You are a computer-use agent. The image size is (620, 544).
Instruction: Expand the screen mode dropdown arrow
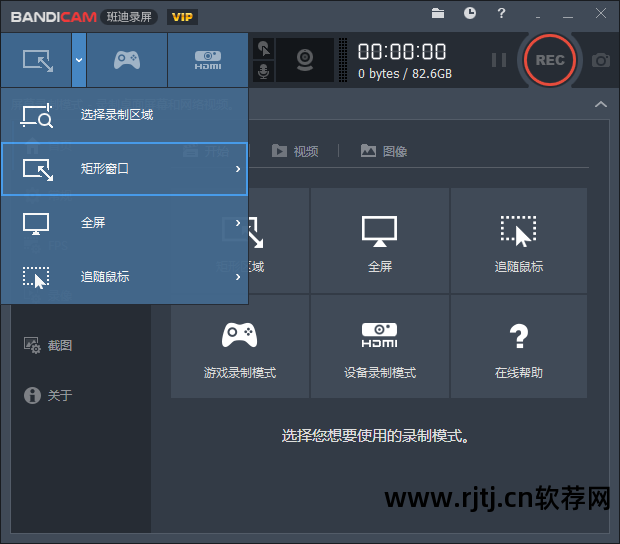(79, 60)
